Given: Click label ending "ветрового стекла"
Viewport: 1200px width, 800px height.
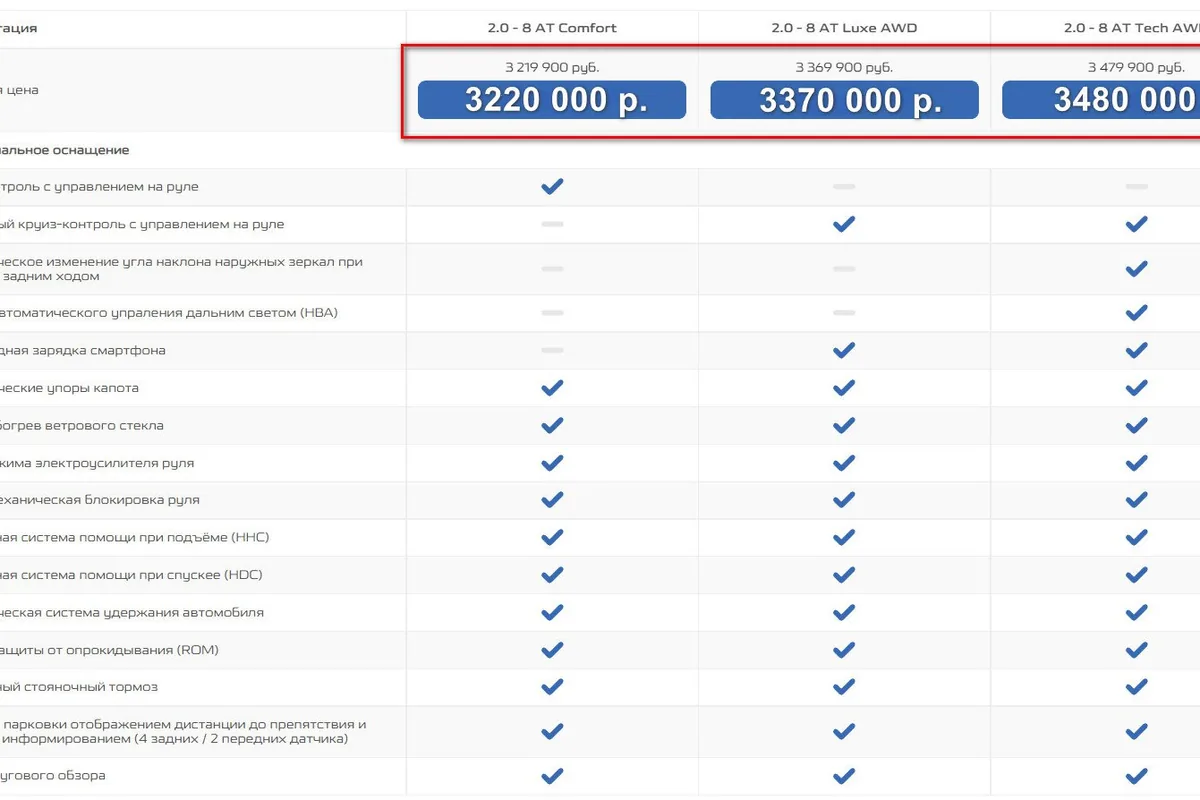Looking at the screenshot, I should [x=82, y=426].
